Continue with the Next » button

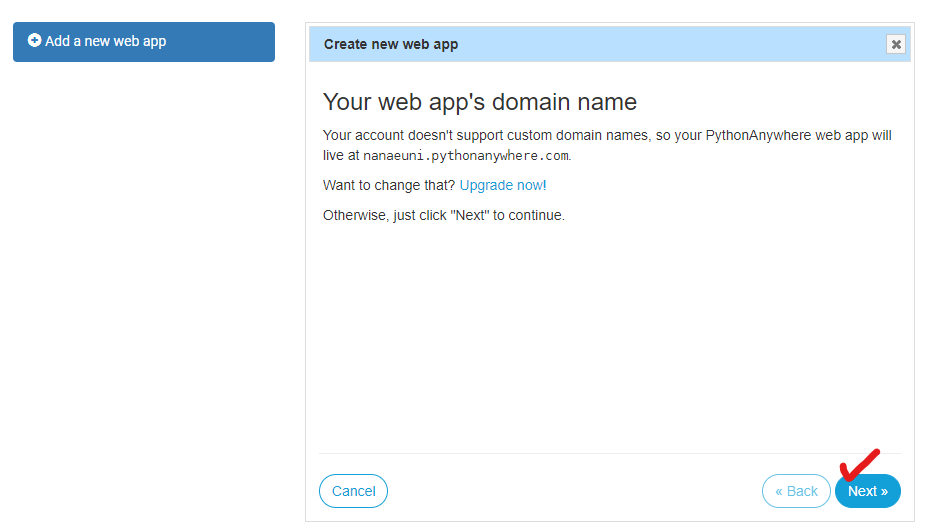pyautogui.click(x=868, y=491)
